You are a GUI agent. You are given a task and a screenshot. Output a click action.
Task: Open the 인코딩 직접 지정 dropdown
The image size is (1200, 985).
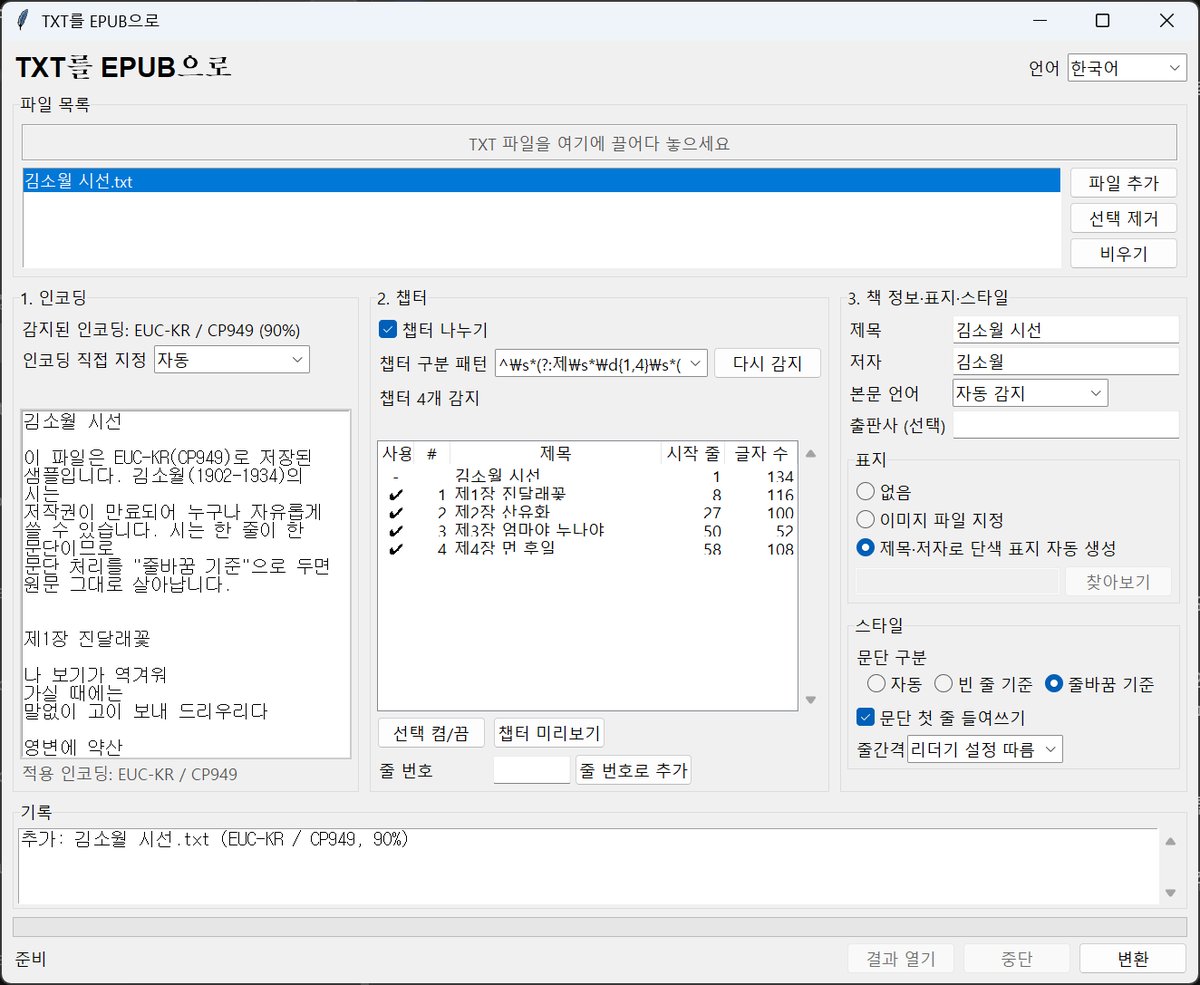[x=232, y=359]
